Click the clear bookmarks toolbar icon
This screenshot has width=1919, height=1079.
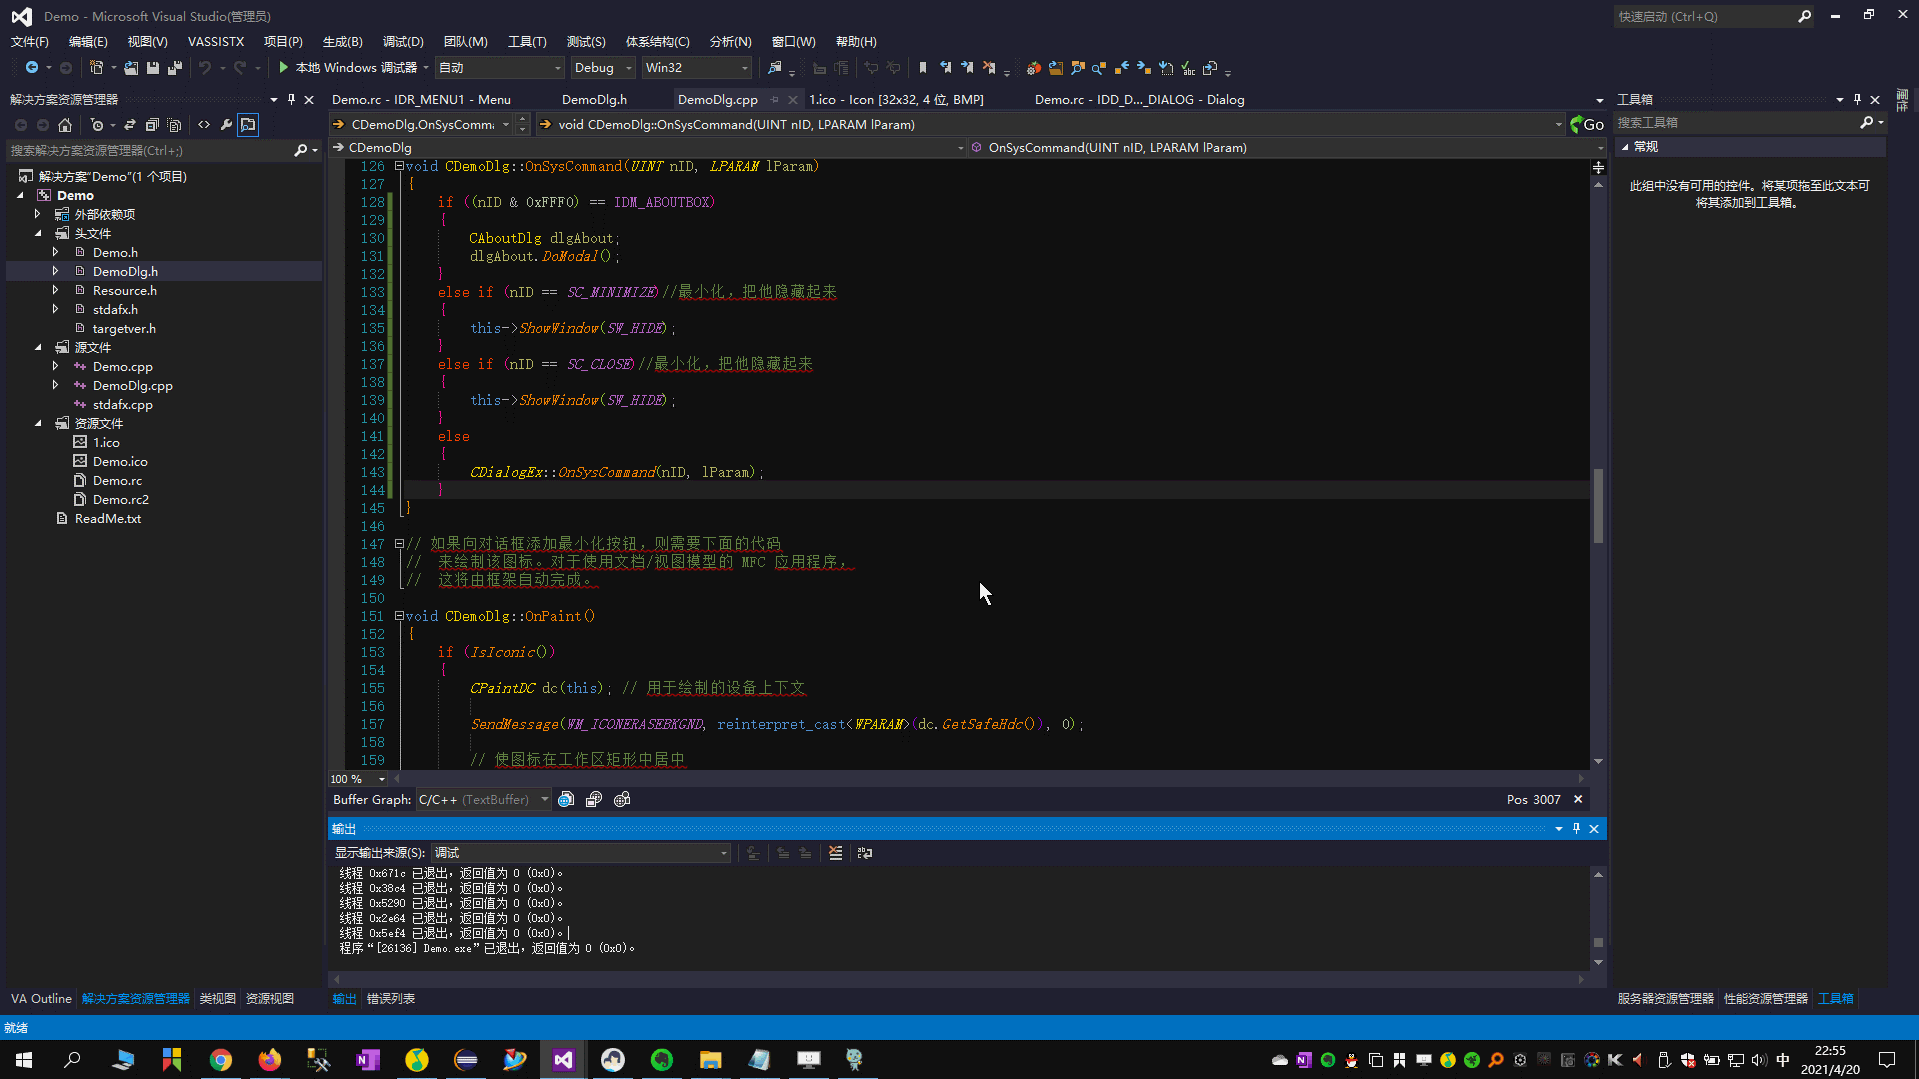989,68
